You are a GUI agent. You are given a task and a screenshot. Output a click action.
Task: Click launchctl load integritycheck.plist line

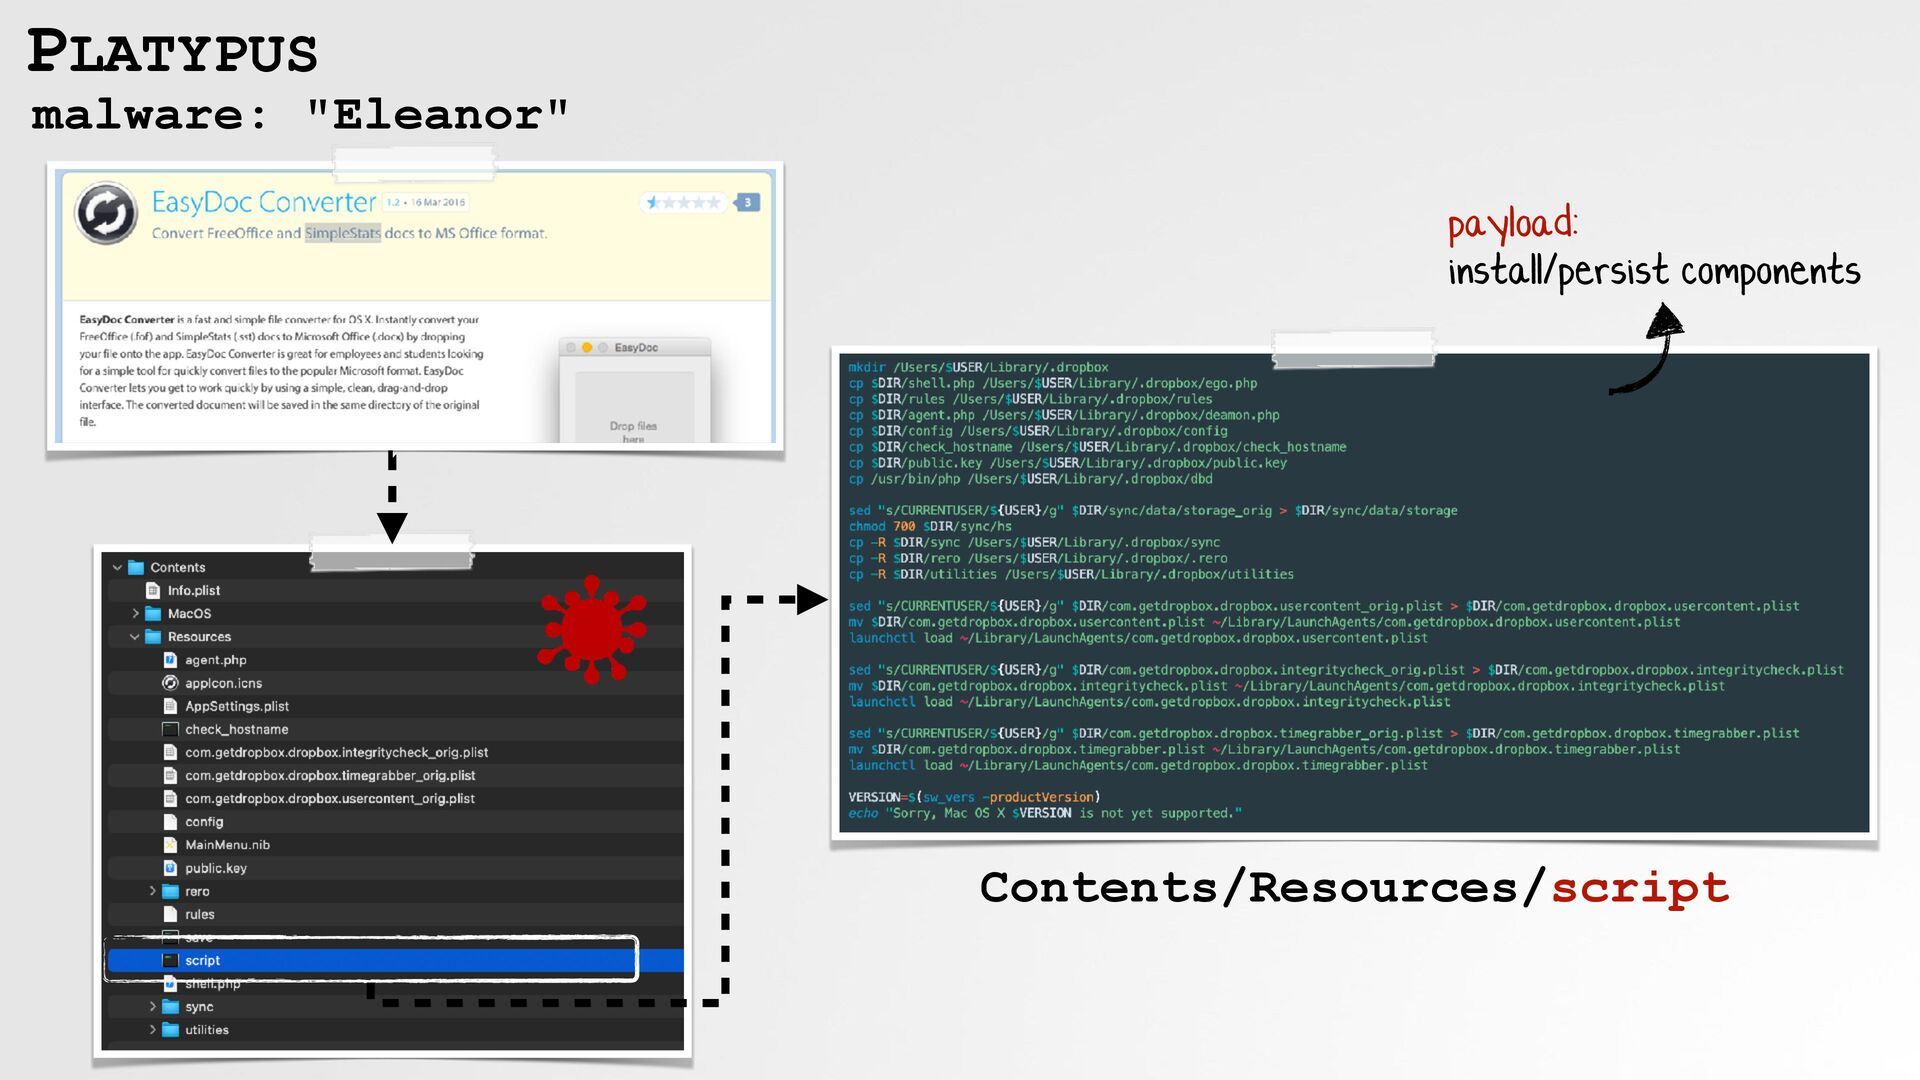1149,702
